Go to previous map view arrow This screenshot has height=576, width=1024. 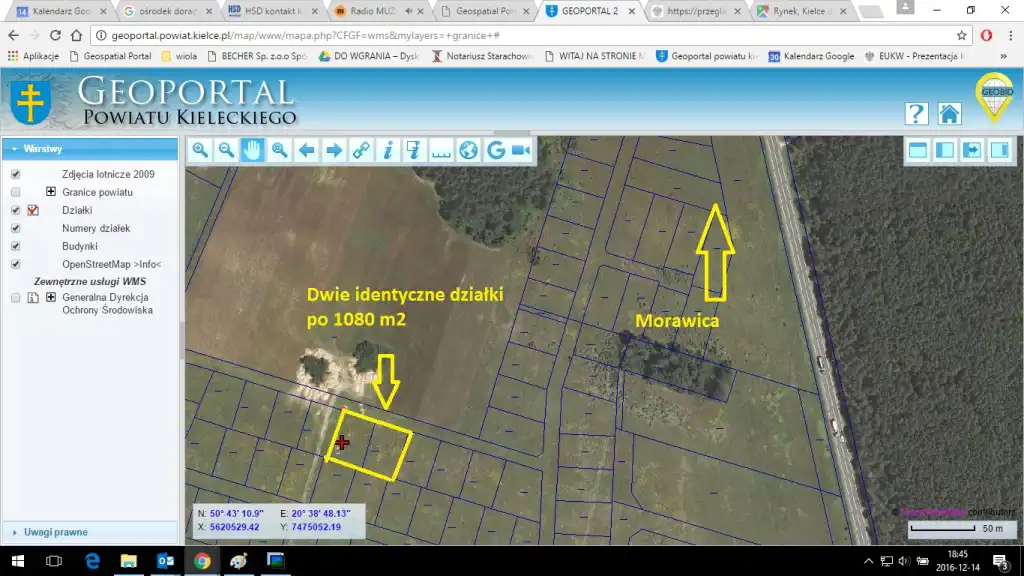307,150
